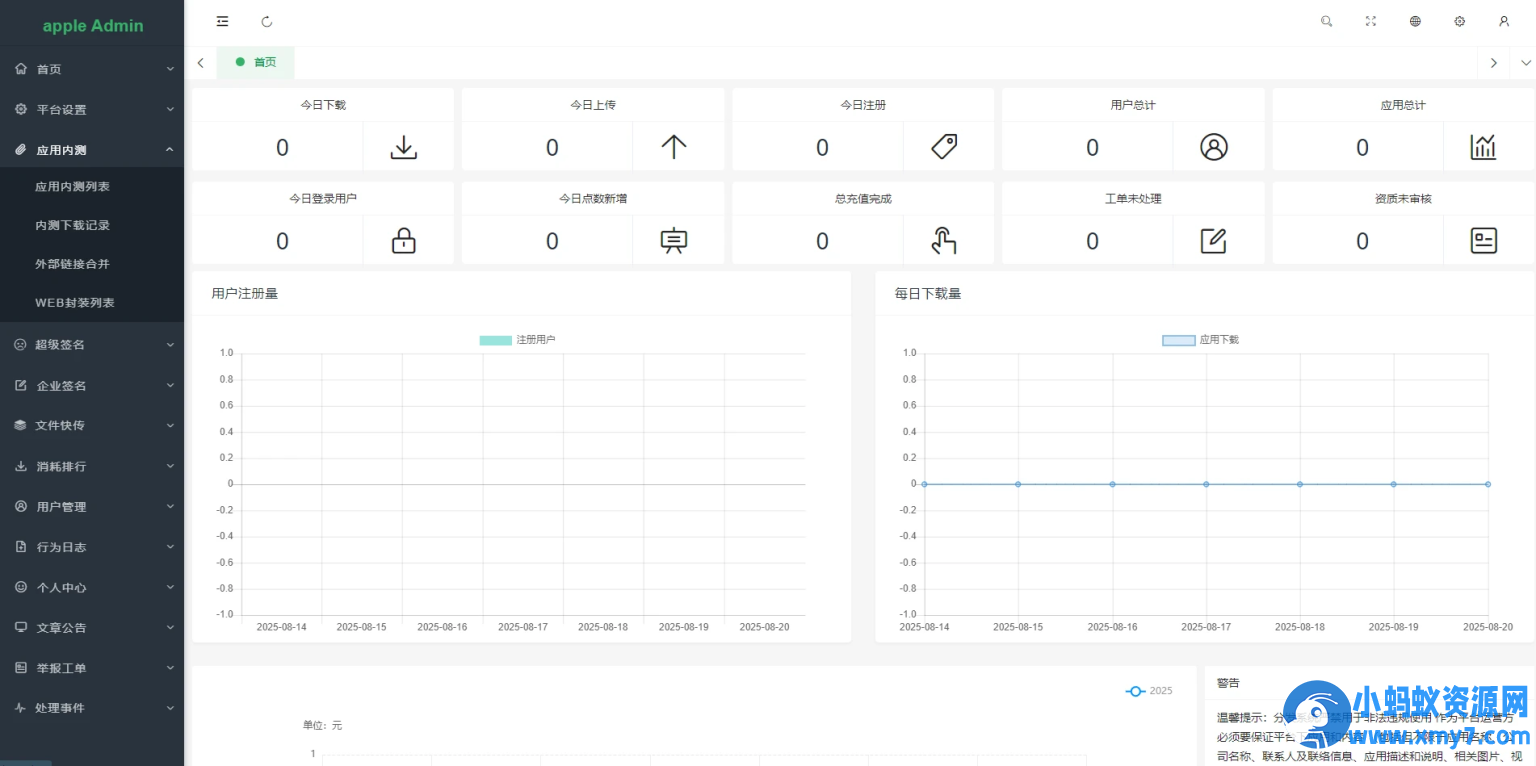The height and width of the screenshot is (766, 1536).
Task: Expand the 超级签名 sidebar menu
Action: pyautogui.click(x=92, y=345)
